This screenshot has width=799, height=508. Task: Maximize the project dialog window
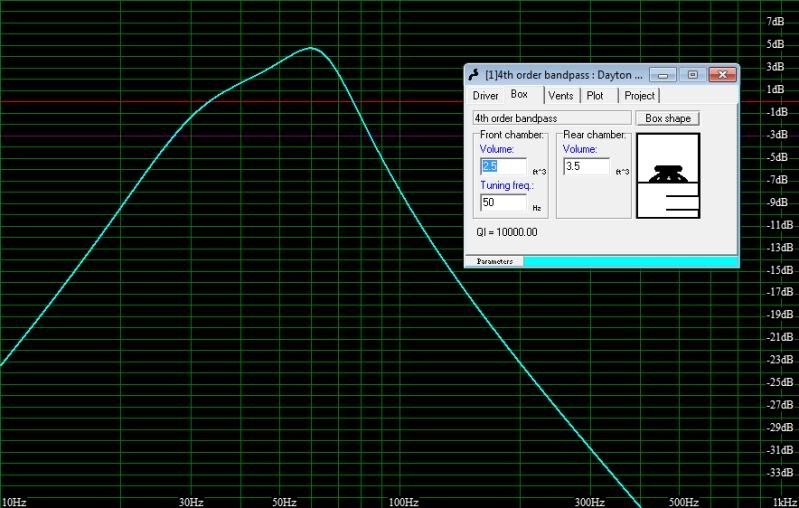(x=692, y=75)
